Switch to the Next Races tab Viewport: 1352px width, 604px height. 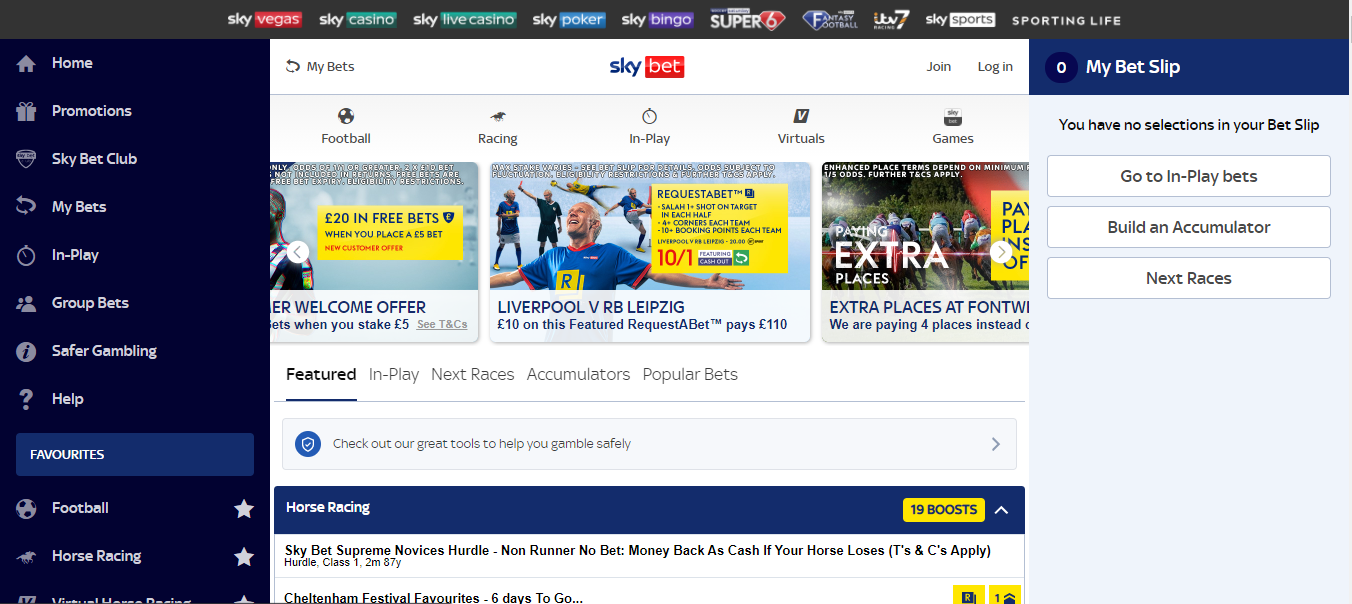click(x=473, y=375)
